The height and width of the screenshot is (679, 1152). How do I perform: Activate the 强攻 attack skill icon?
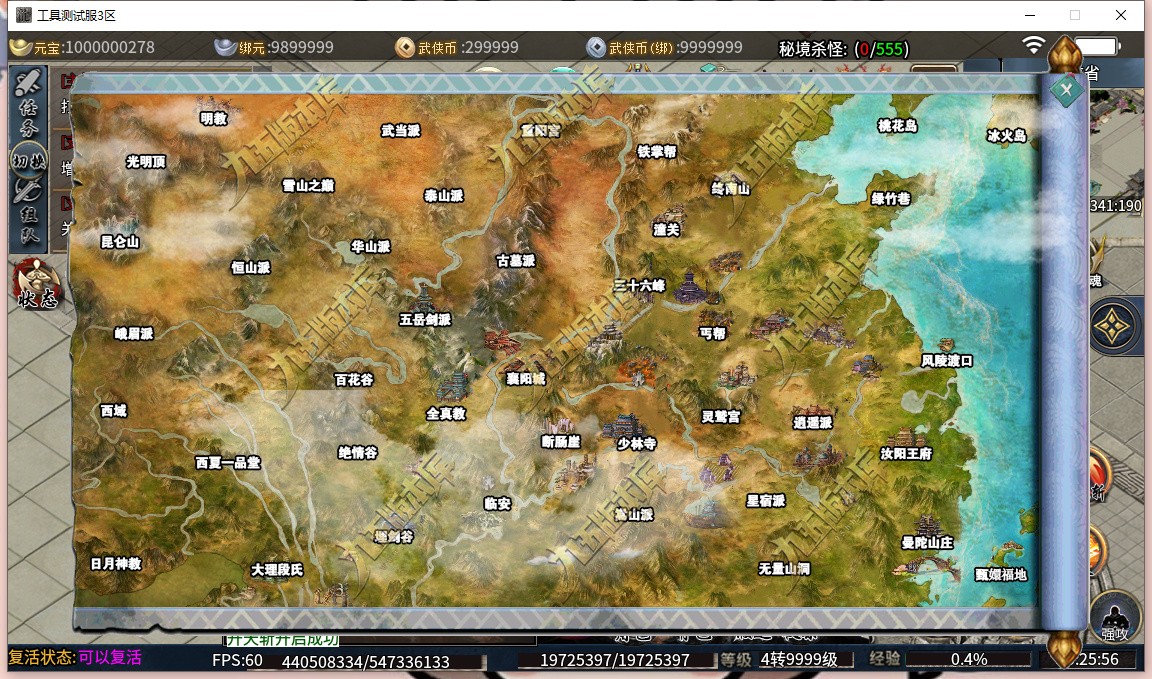point(1115,618)
